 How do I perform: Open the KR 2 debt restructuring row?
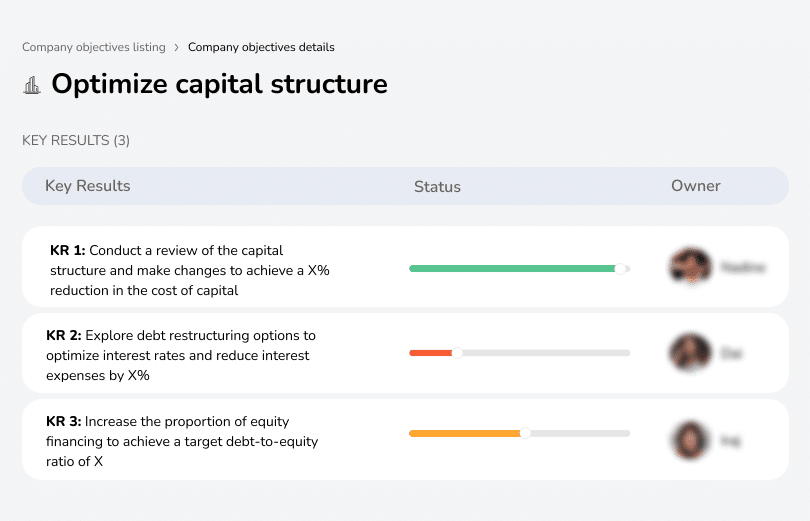(x=180, y=356)
